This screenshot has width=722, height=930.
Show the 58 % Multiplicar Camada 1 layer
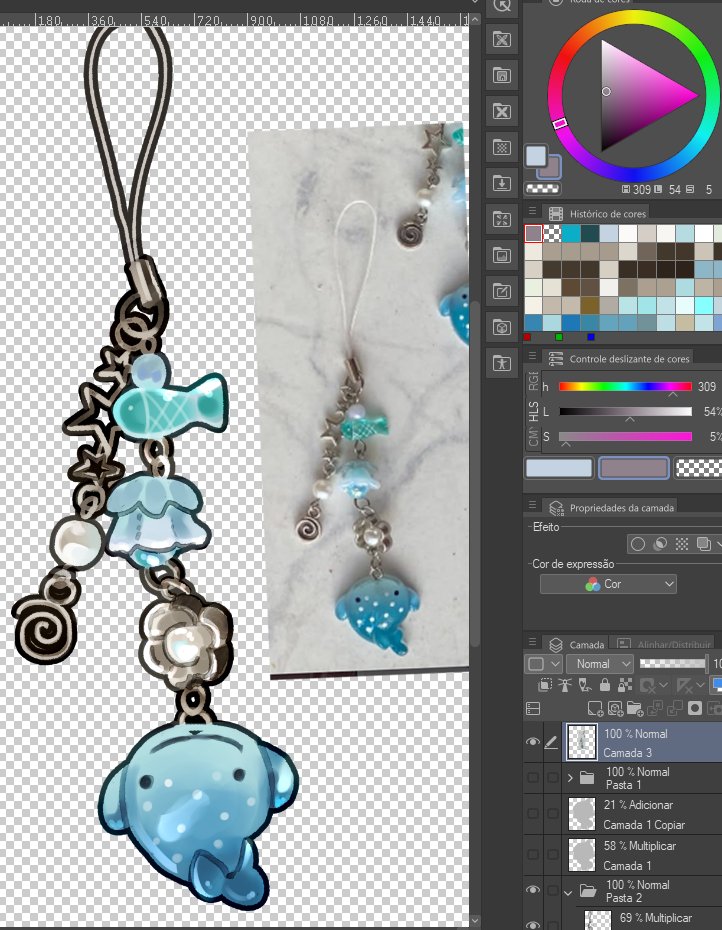point(533,855)
